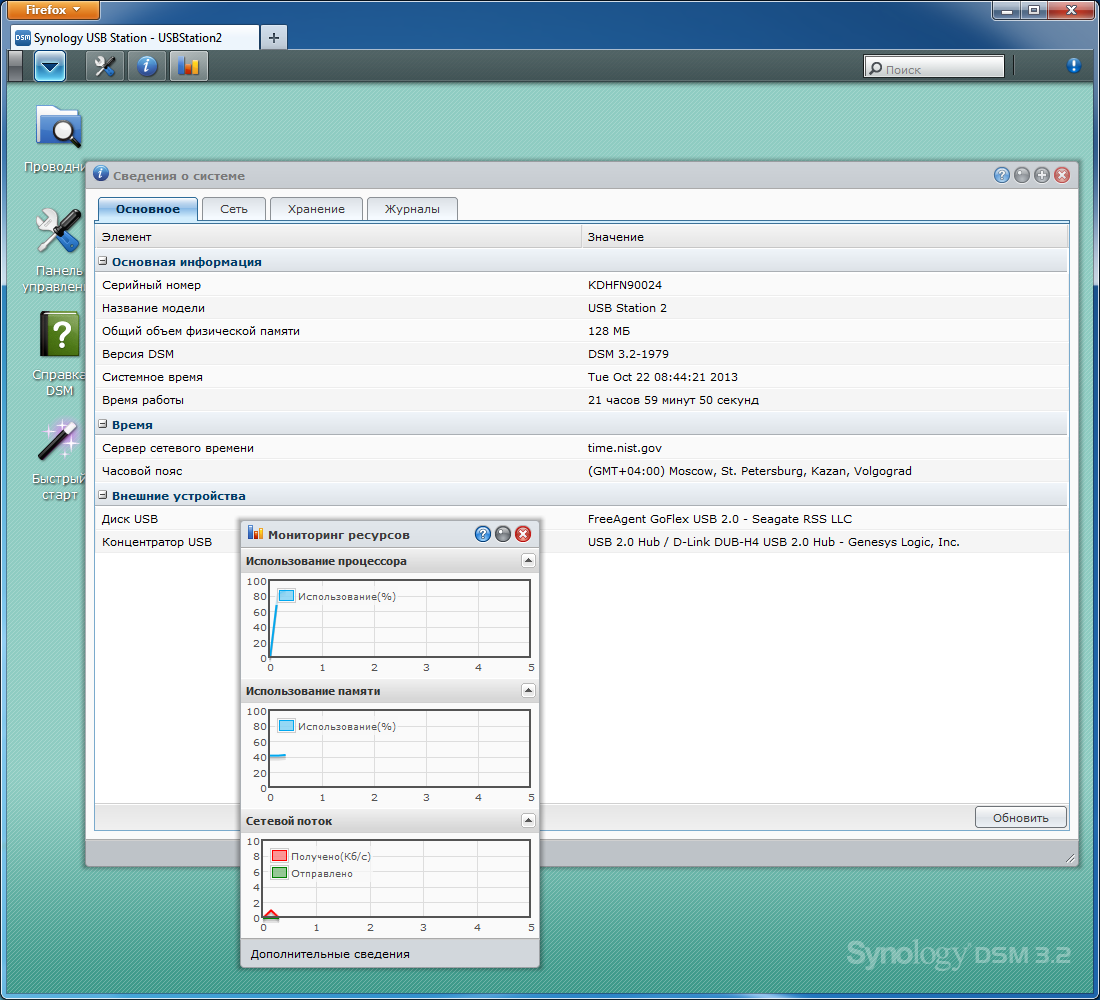Viewport: 1100px width, 1000px height.
Task: Open Control Panel from the taskbar wrench icon
Action: click(105, 67)
